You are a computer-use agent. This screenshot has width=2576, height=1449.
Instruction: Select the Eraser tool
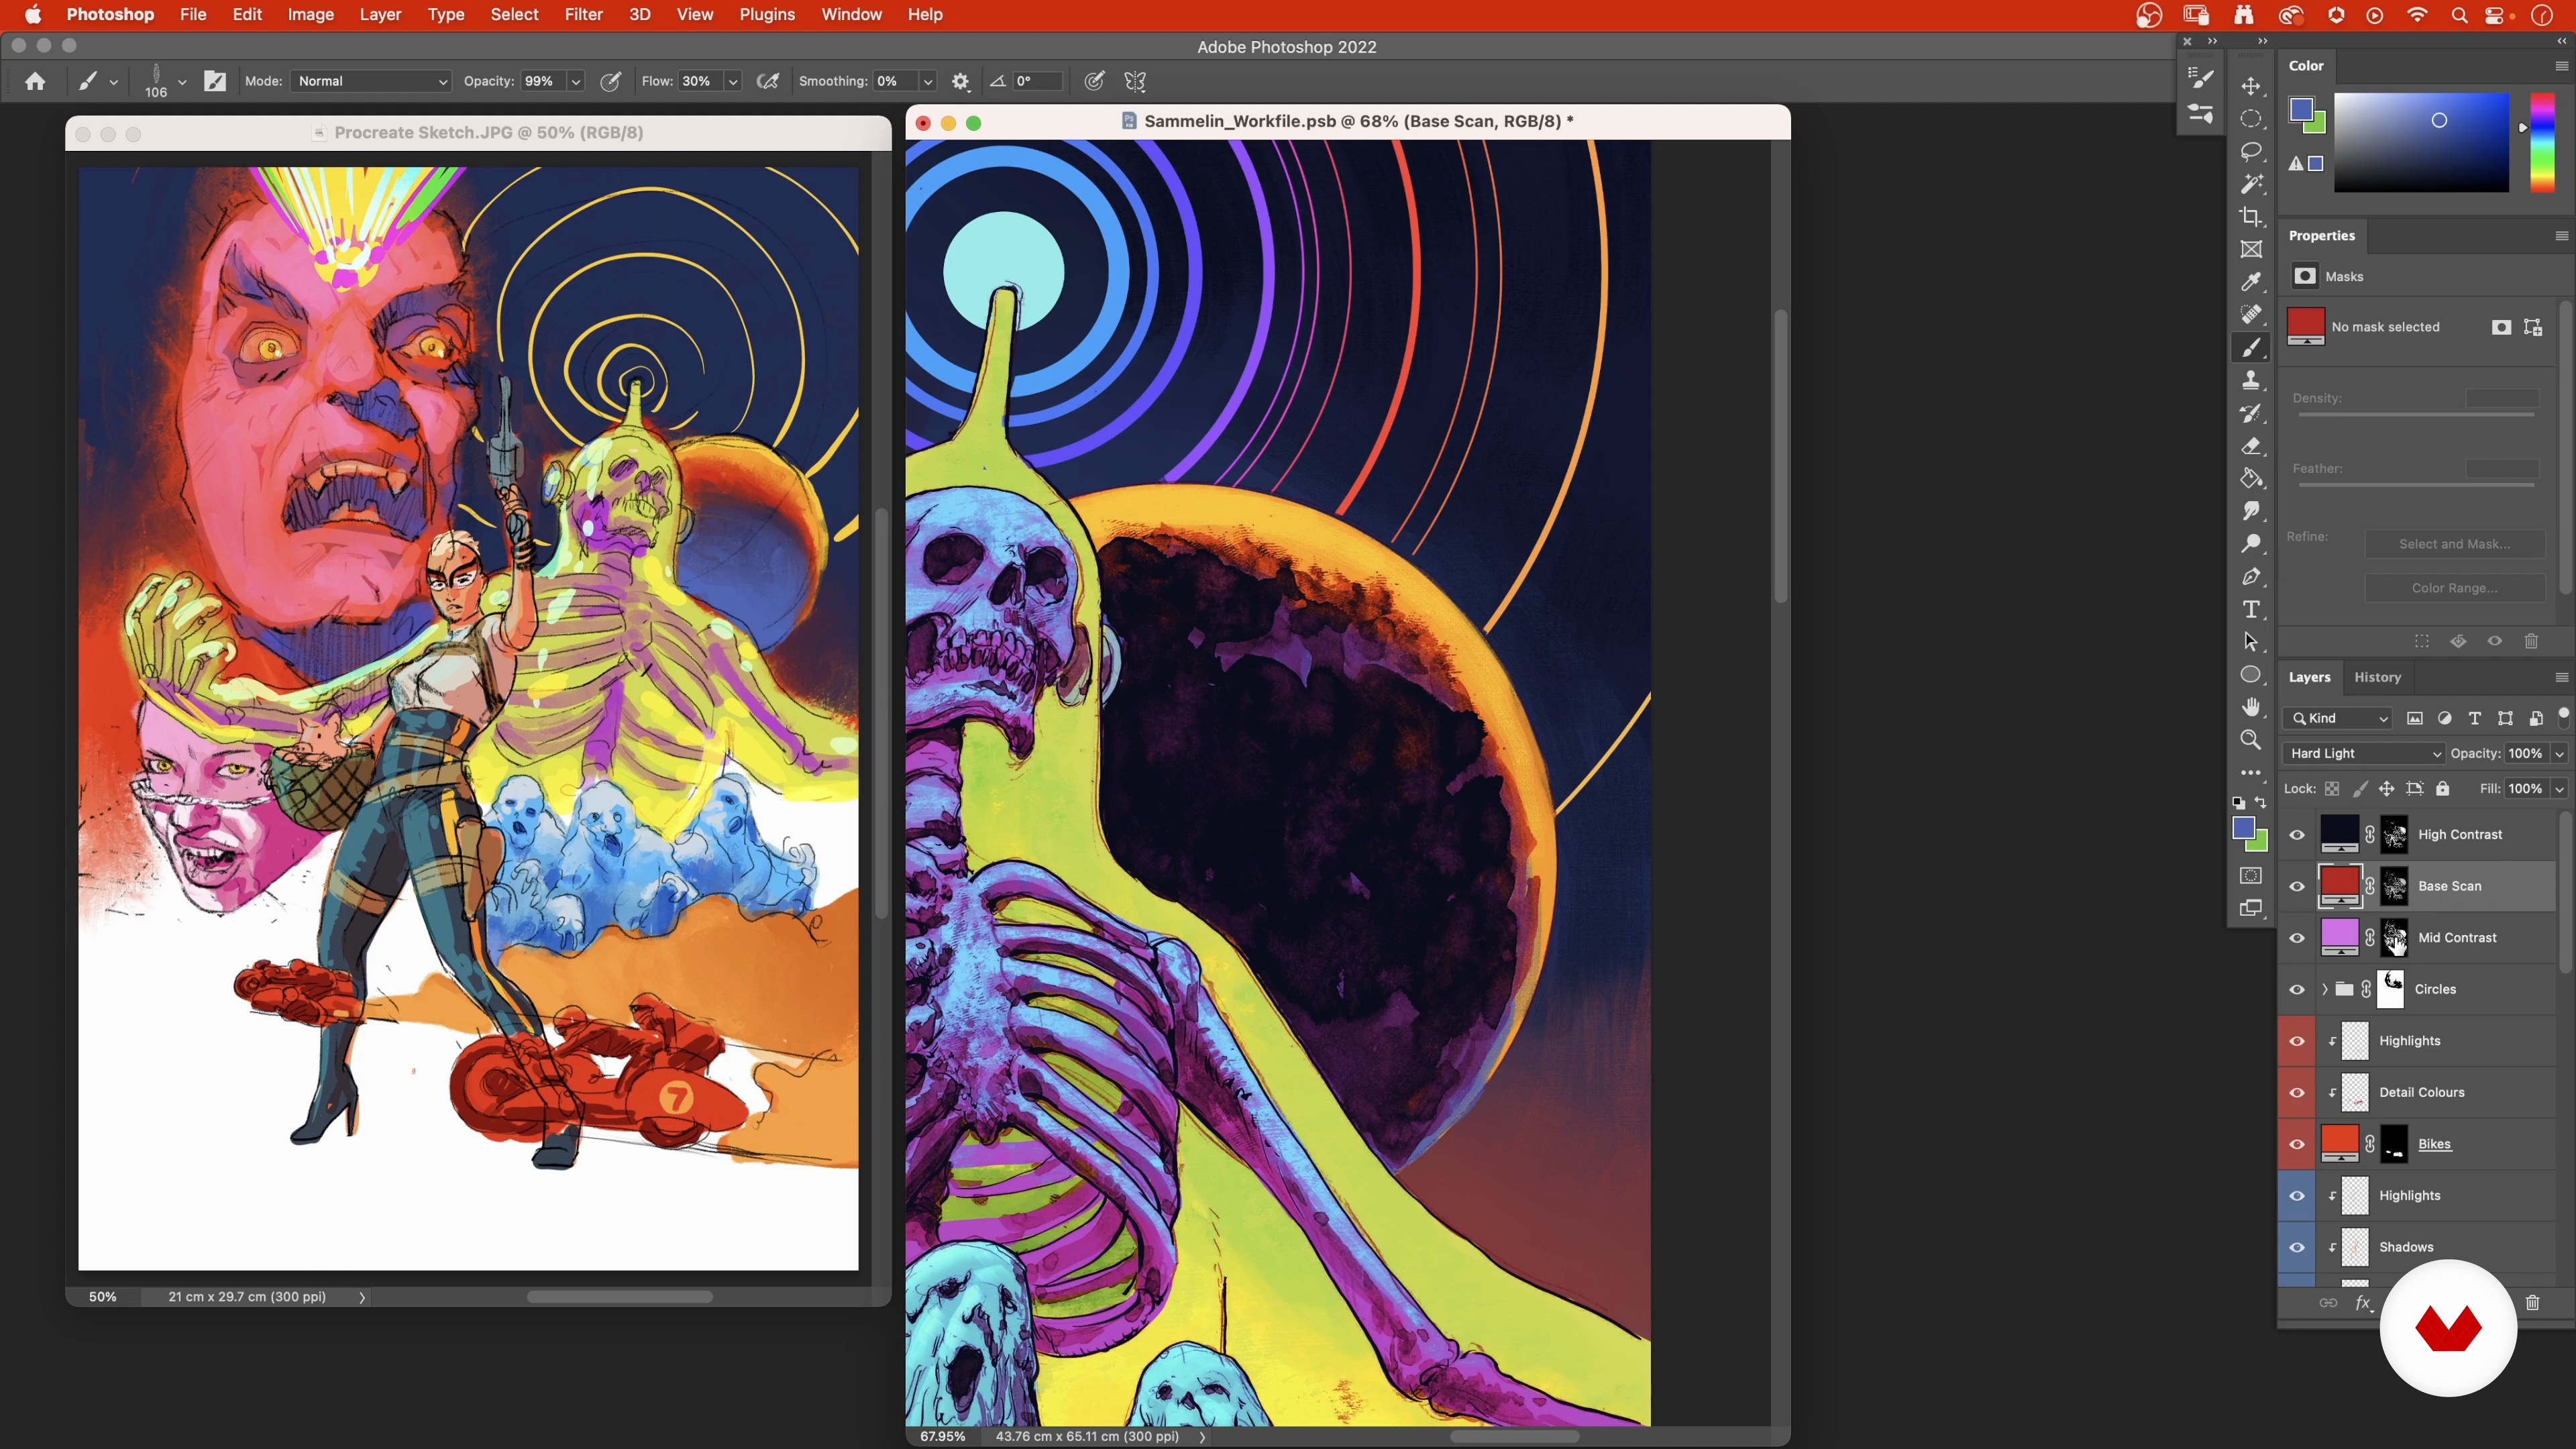pos(2251,446)
